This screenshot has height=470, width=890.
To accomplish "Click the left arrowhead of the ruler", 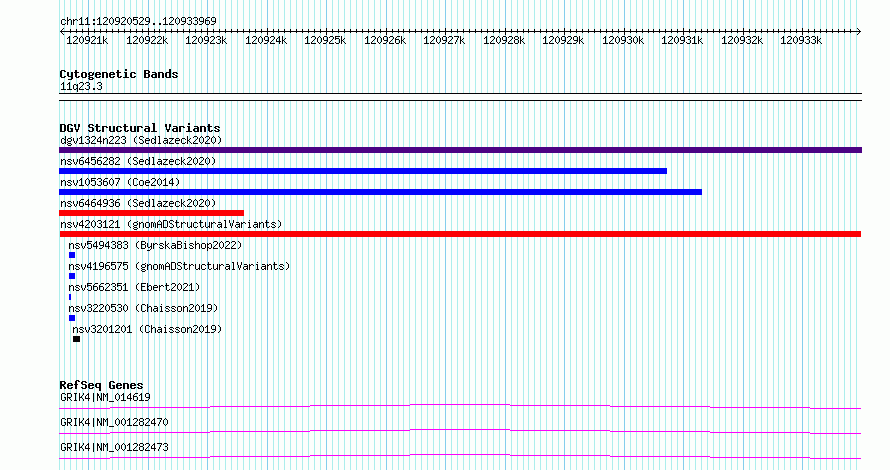I will coord(62,32).
